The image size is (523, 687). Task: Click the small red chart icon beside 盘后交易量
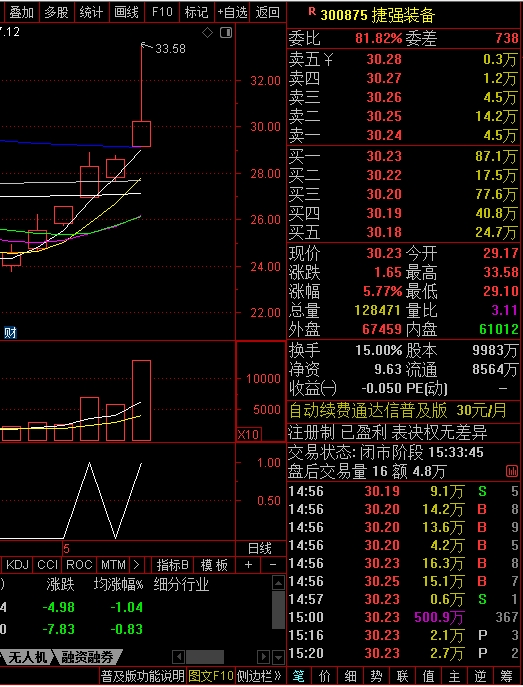coord(512,471)
